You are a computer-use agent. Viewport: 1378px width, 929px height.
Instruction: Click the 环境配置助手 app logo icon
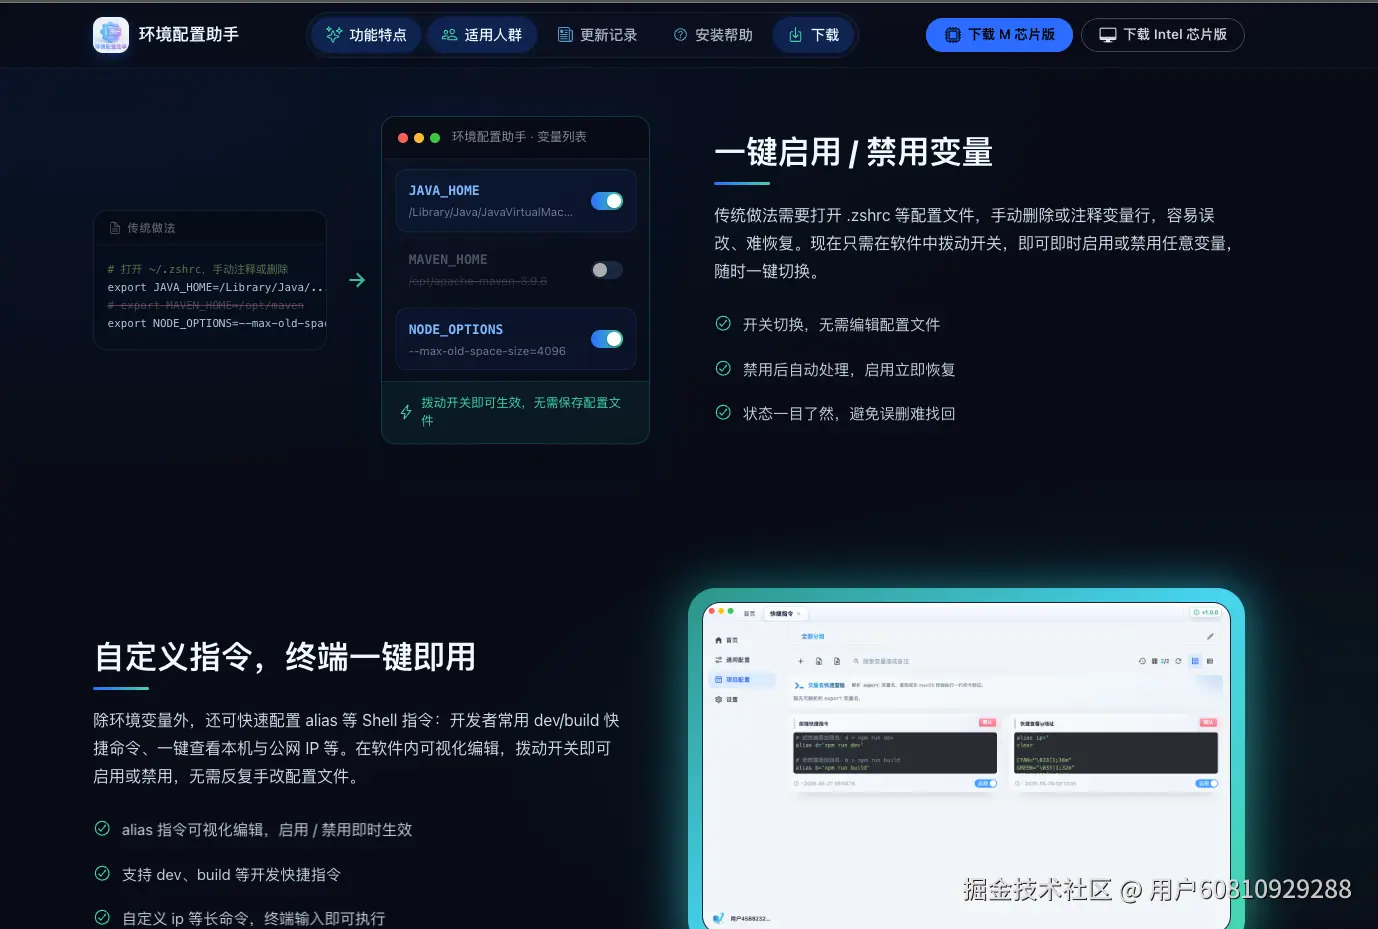point(111,35)
